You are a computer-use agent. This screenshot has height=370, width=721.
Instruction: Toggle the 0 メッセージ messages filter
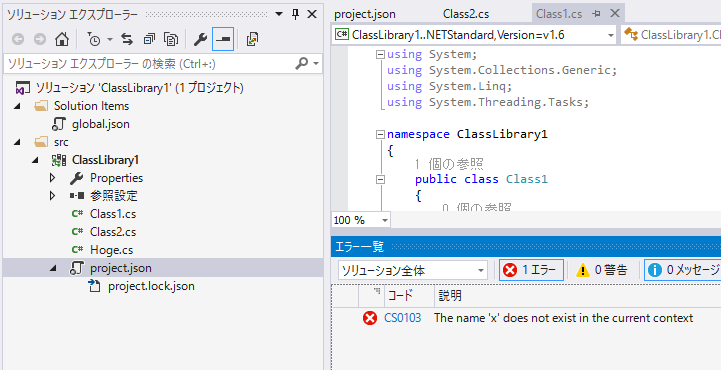click(x=682, y=270)
